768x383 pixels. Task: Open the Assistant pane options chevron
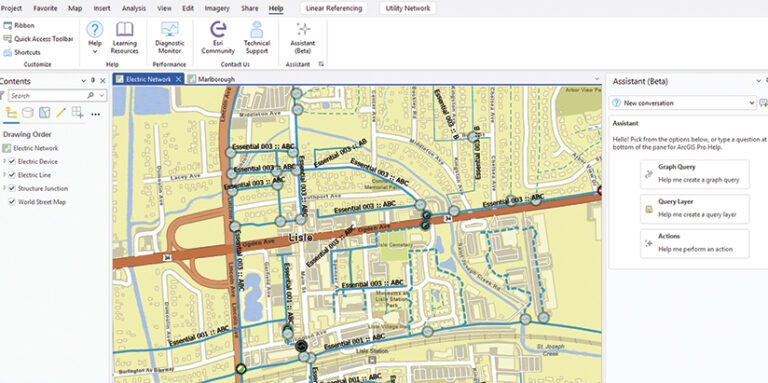(x=758, y=81)
